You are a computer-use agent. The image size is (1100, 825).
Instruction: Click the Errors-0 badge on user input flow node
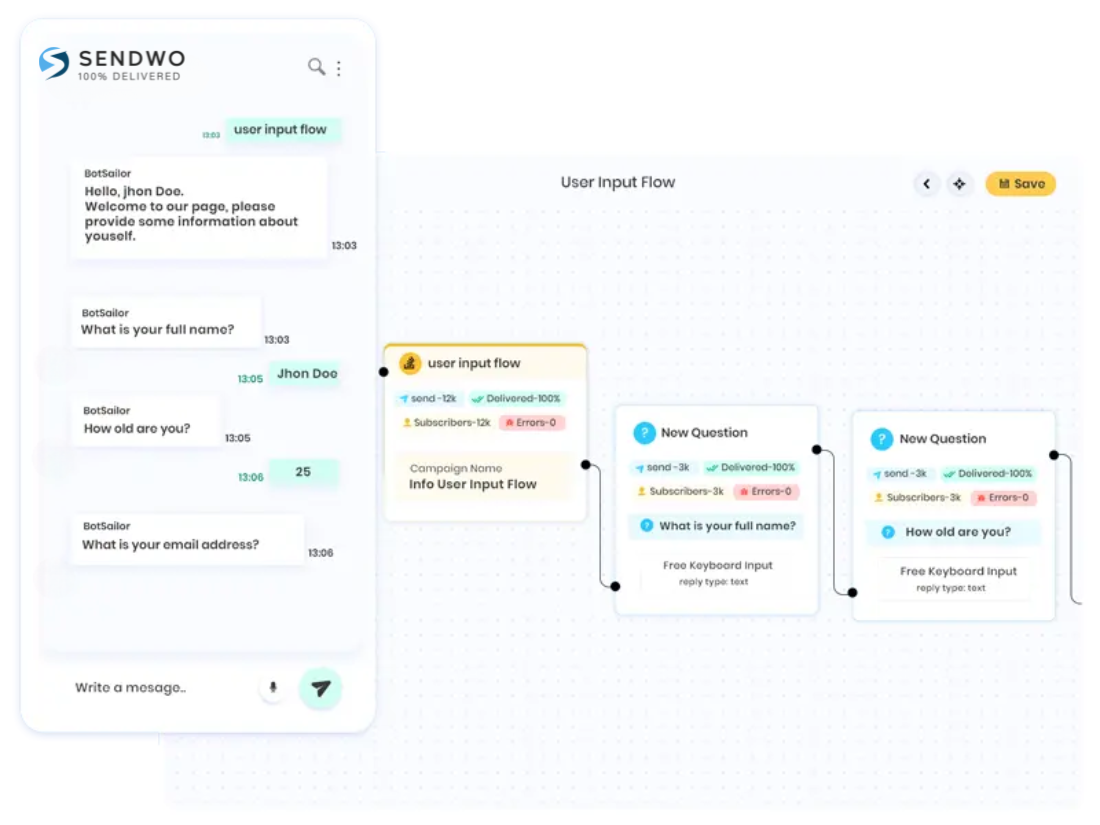(x=532, y=422)
